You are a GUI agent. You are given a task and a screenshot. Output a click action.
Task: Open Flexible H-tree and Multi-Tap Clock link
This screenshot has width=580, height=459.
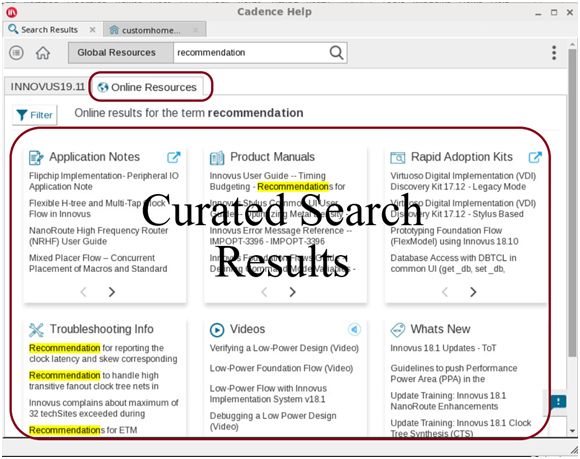click(97, 209)
